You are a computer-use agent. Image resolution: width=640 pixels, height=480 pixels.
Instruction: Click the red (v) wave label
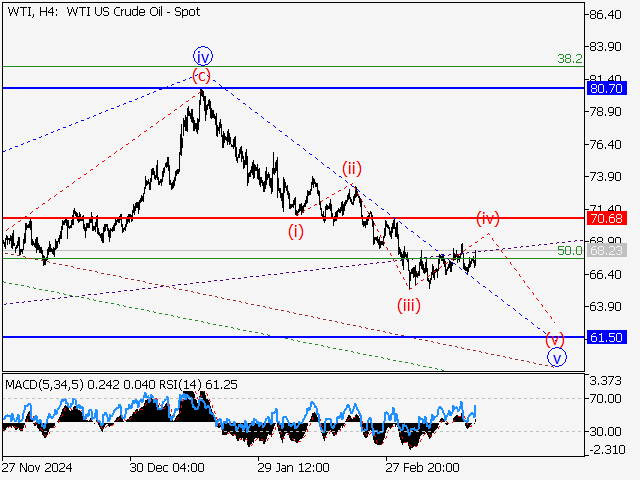click(554, 337)
